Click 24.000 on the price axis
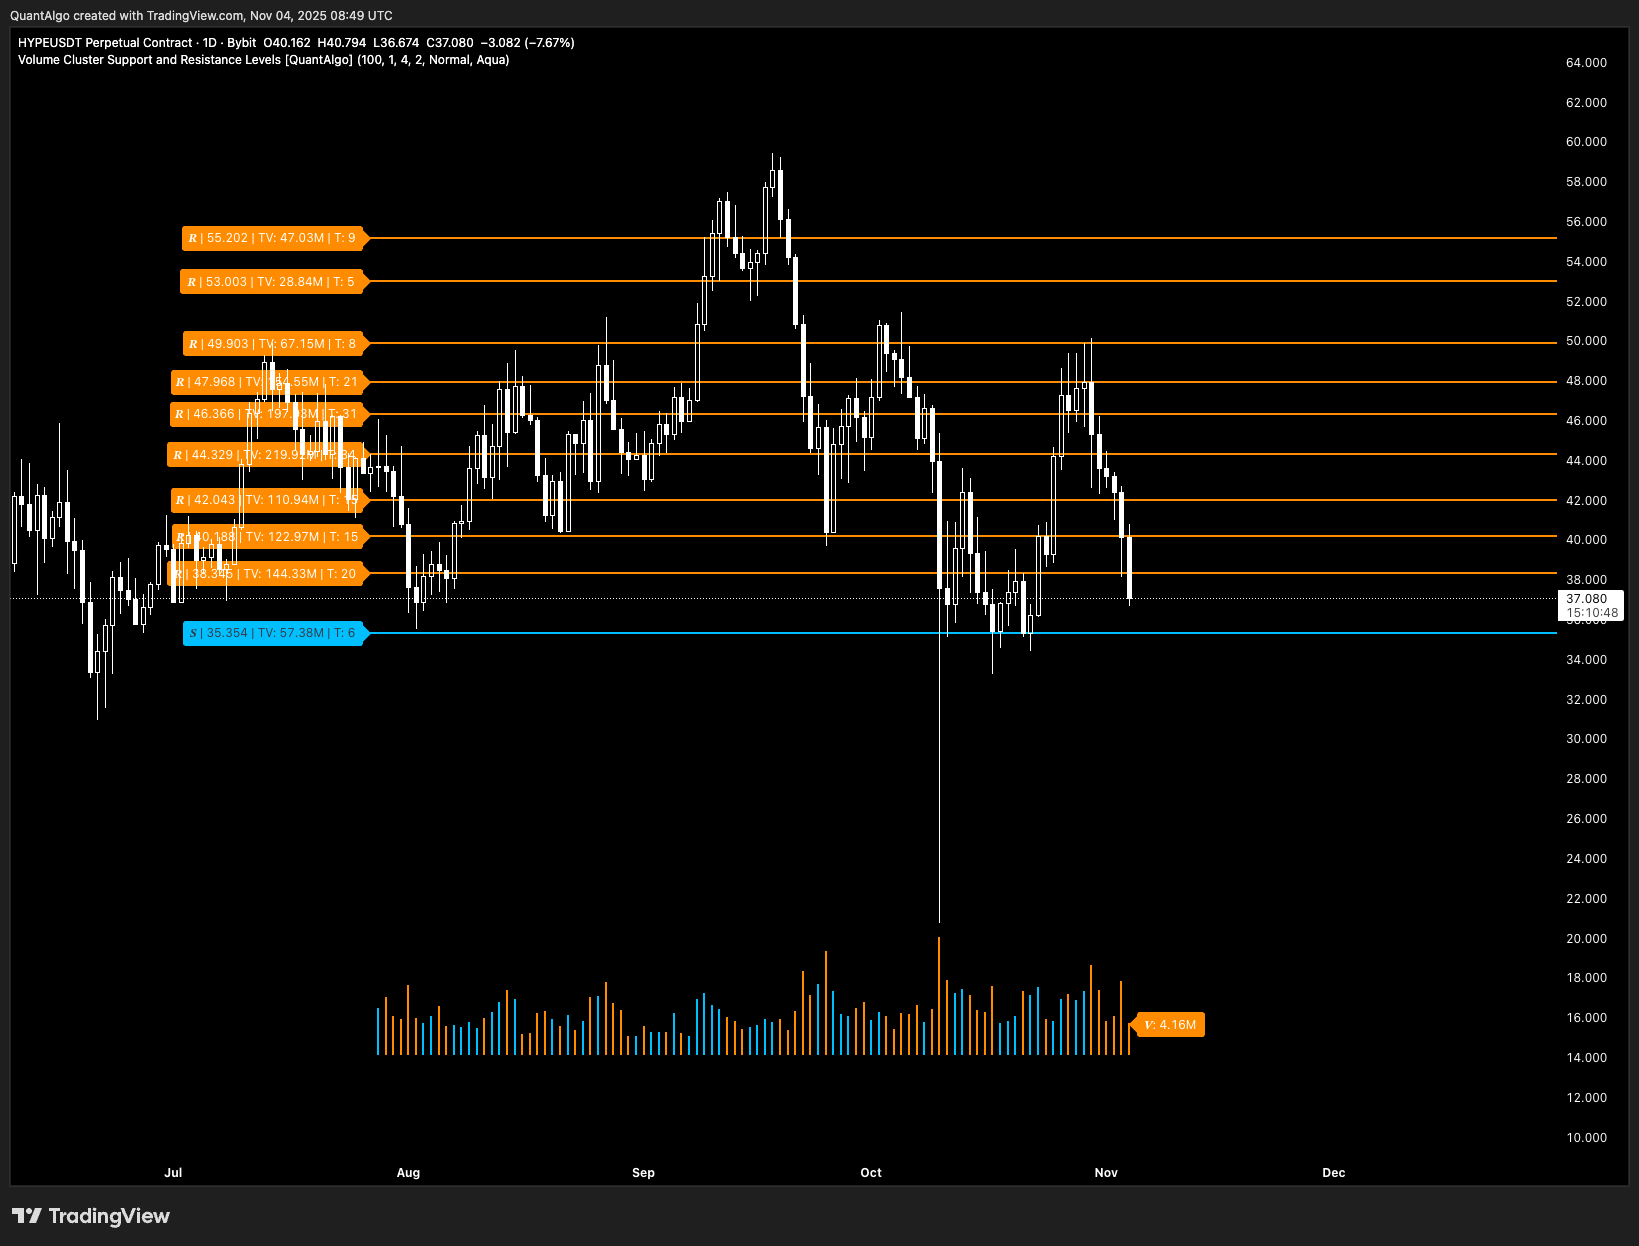Image resolution: width=1639 pixels, height=1246 pixels. 1586,859
